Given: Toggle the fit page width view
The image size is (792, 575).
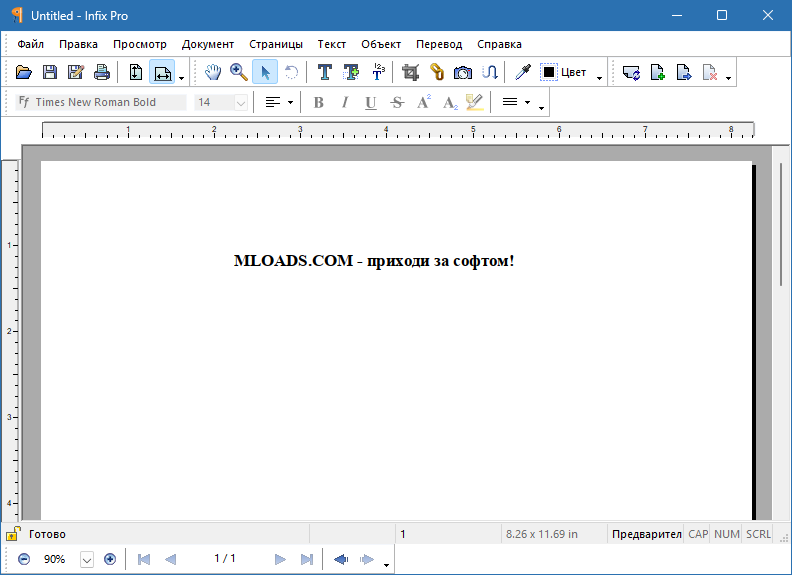Looking at the screenshot, I should click(x=162, y=72).
